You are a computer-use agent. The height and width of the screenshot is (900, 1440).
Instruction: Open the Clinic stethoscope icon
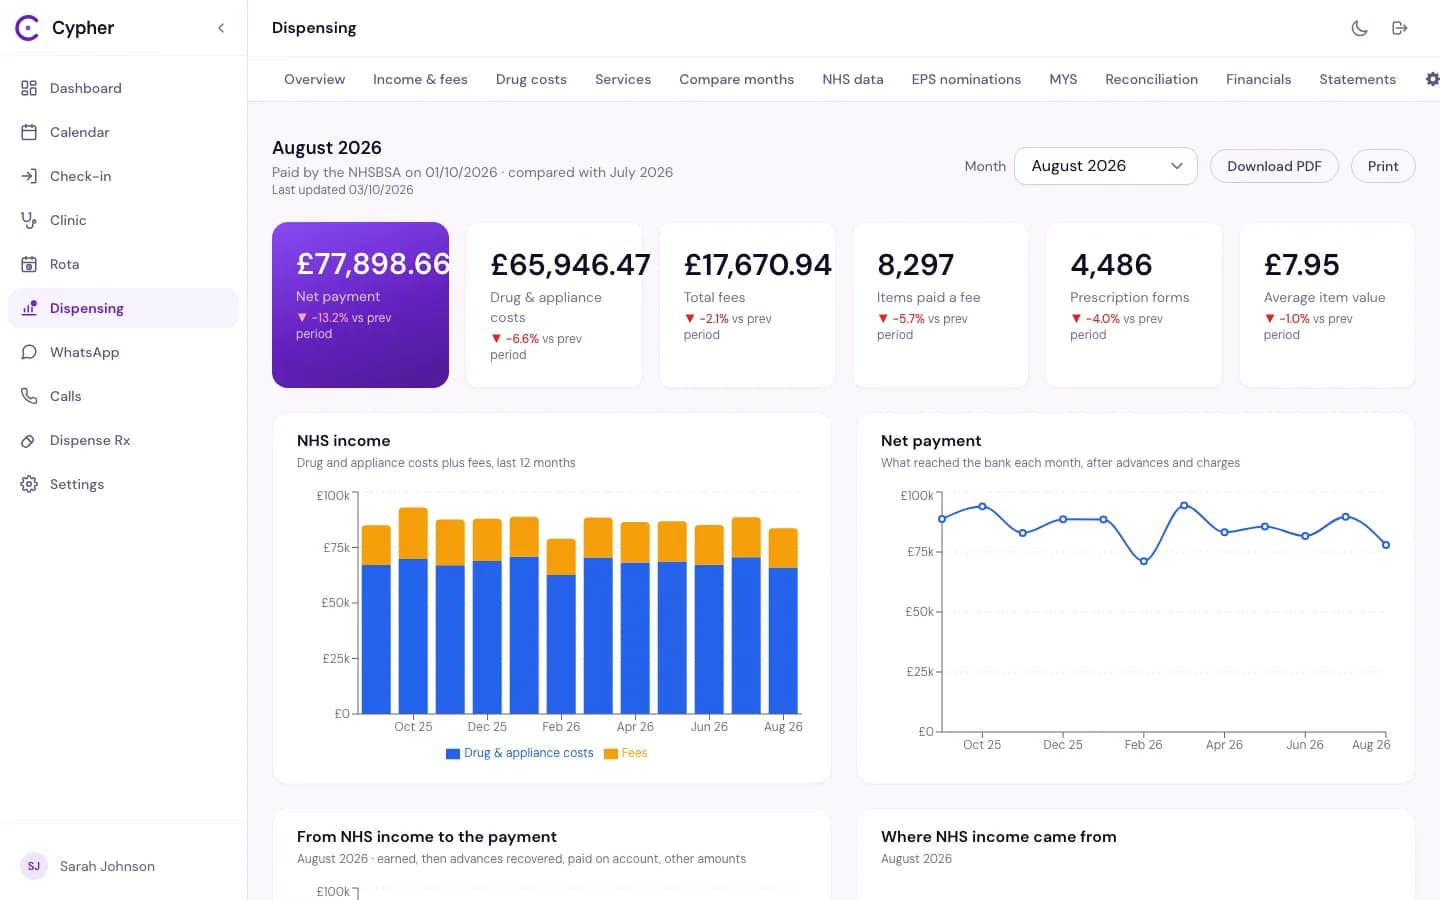pos(29,220)
